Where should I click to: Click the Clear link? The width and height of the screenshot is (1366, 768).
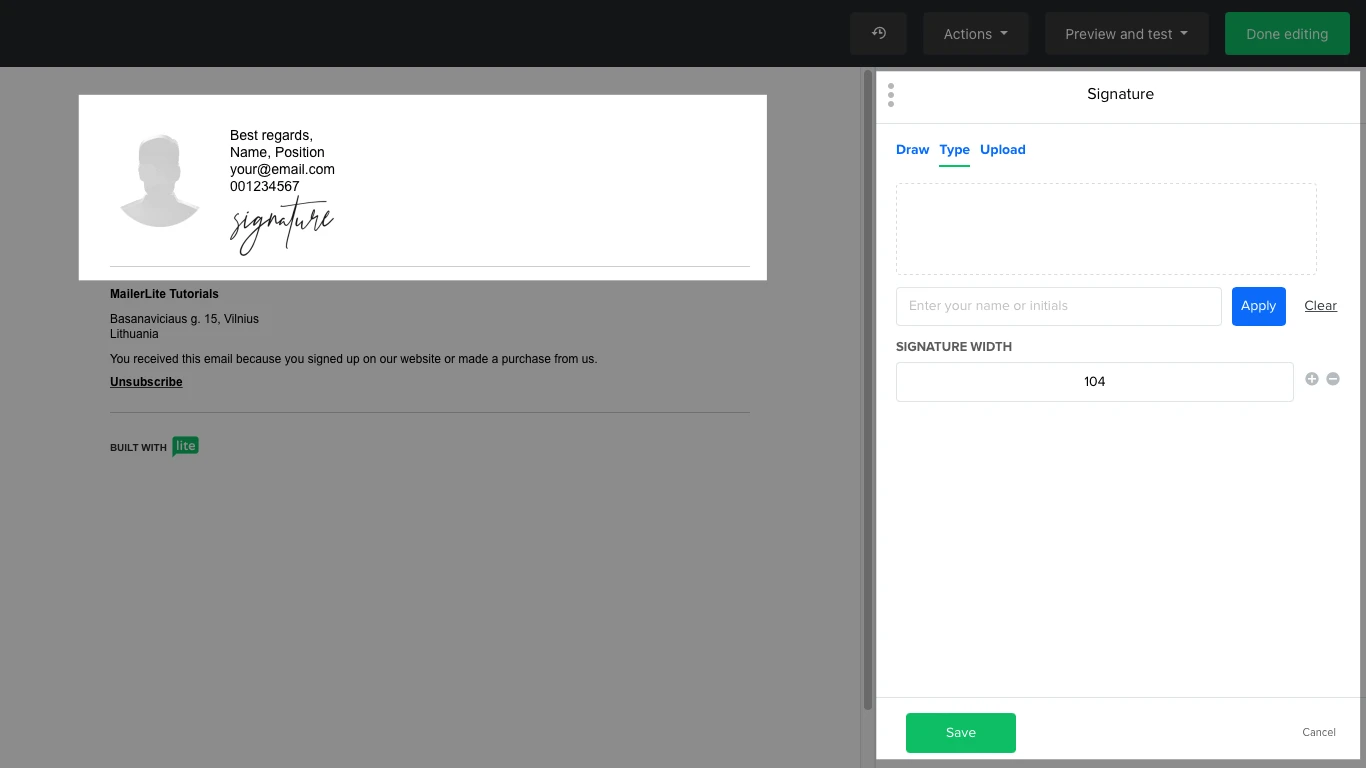[x=1320, y=306]
